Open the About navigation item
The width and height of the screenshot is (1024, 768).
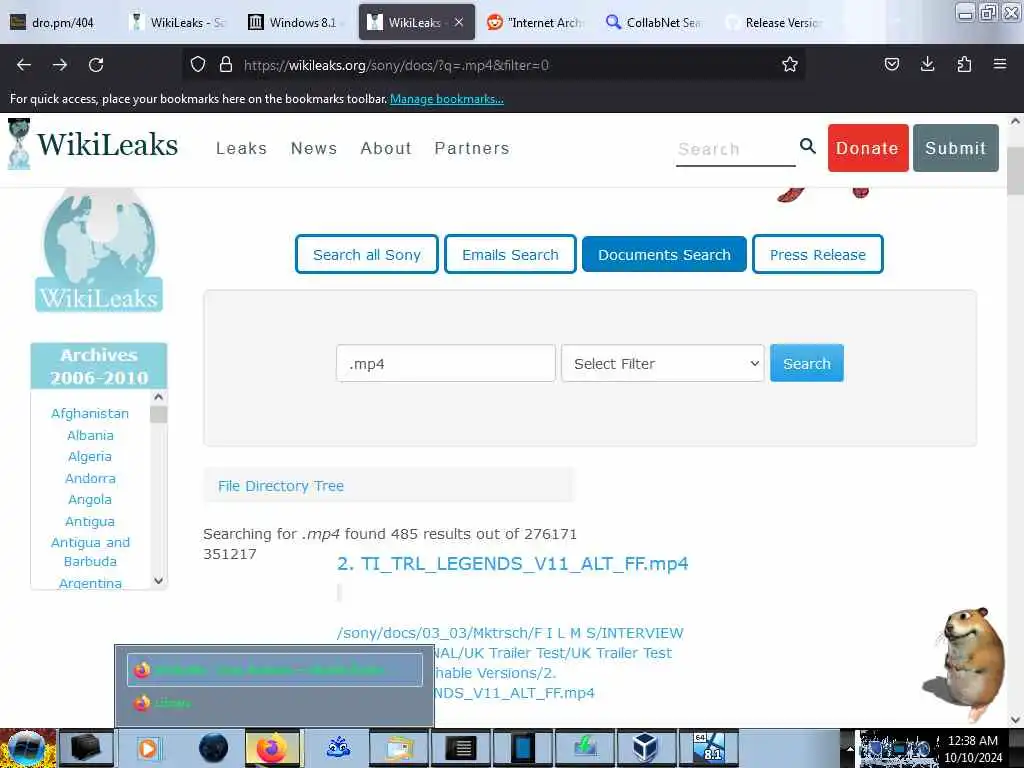tap(386, 148)
